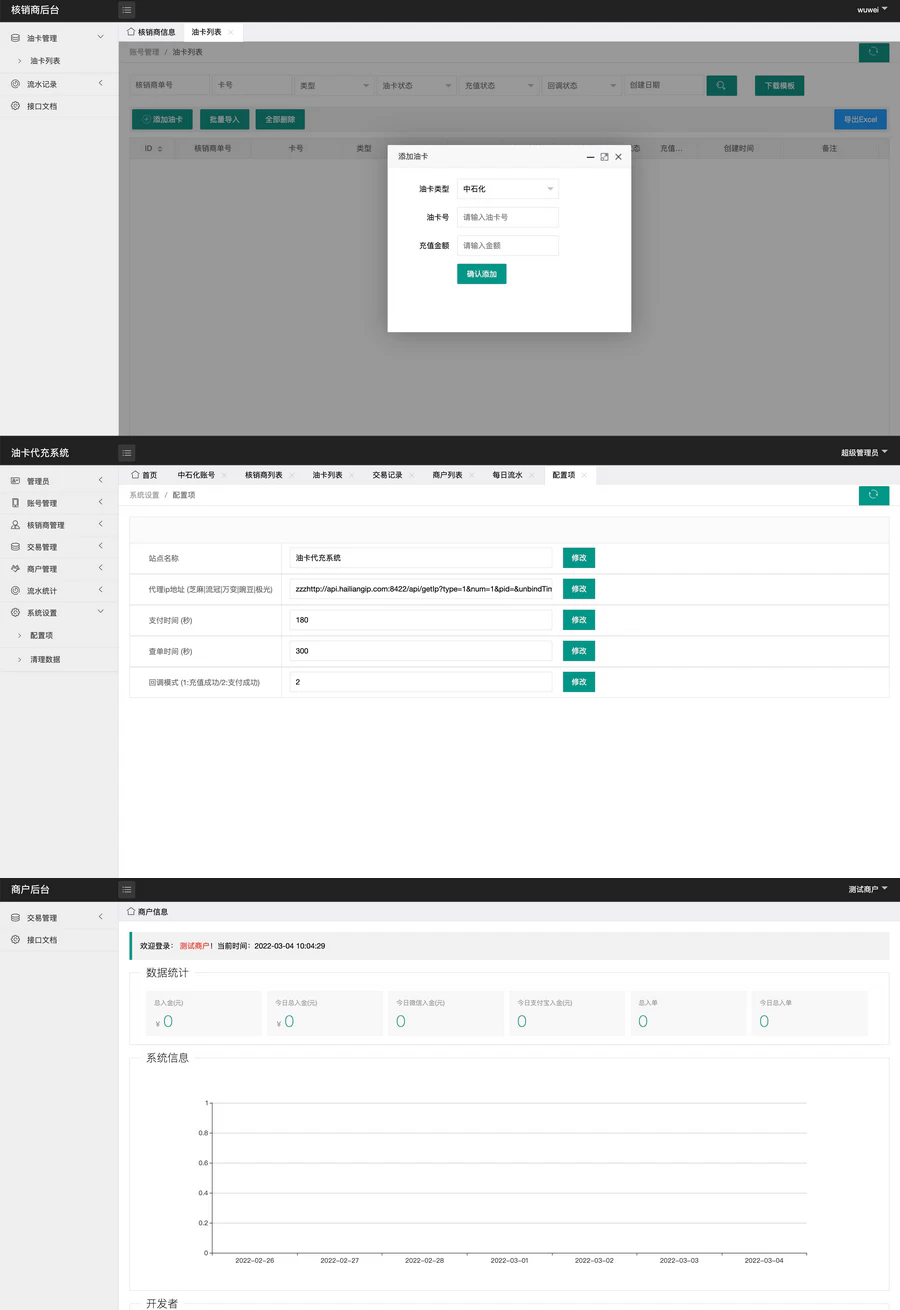
Task: Open the 超级管理员 user dropdown
Action: (864, 453)
